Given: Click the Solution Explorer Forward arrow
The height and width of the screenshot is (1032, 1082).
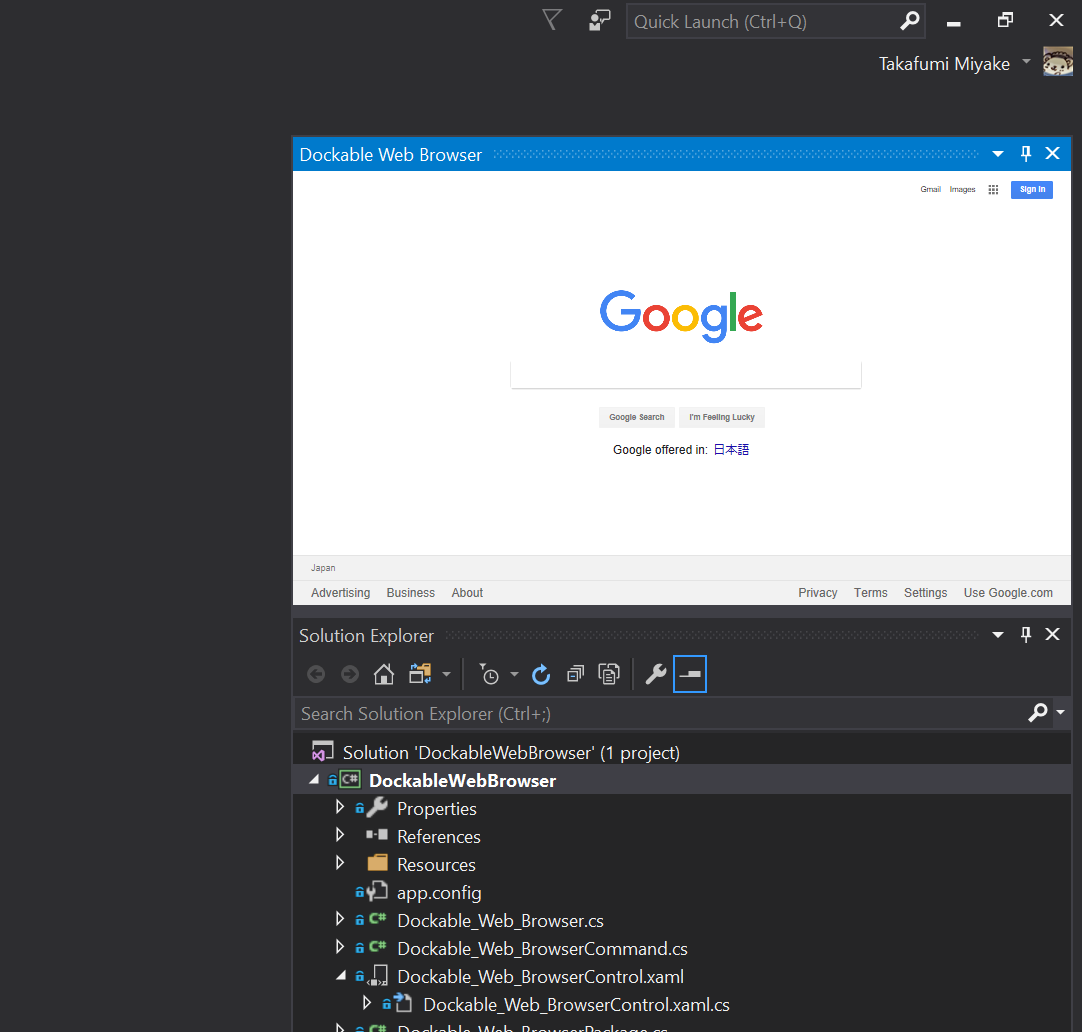Looking at the screenshot, I should pyautogui.click(x=350, y=674).
